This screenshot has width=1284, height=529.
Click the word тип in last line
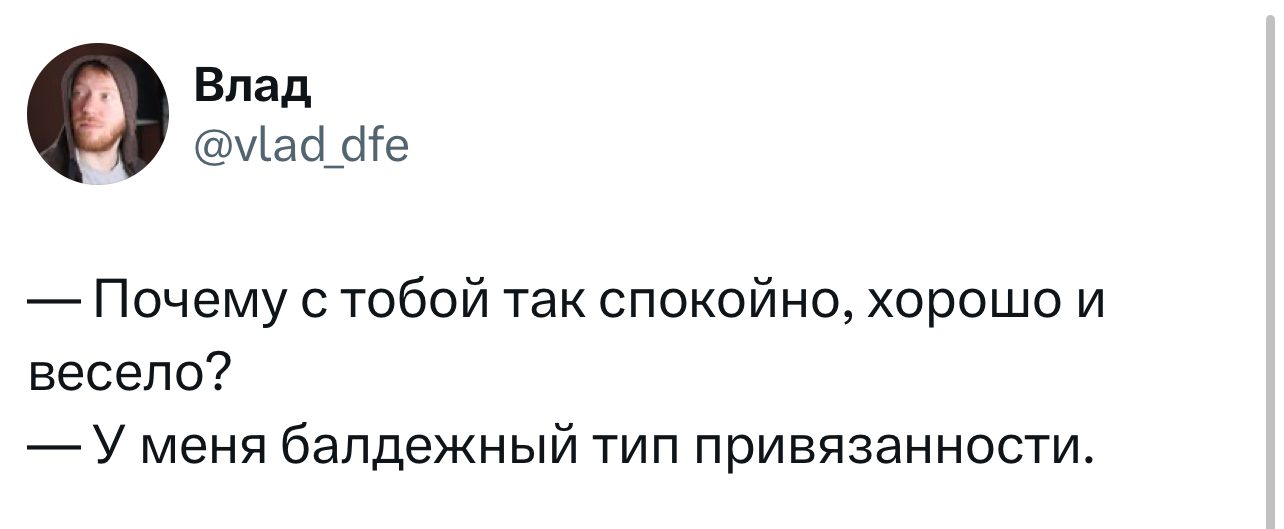point(638,445)
